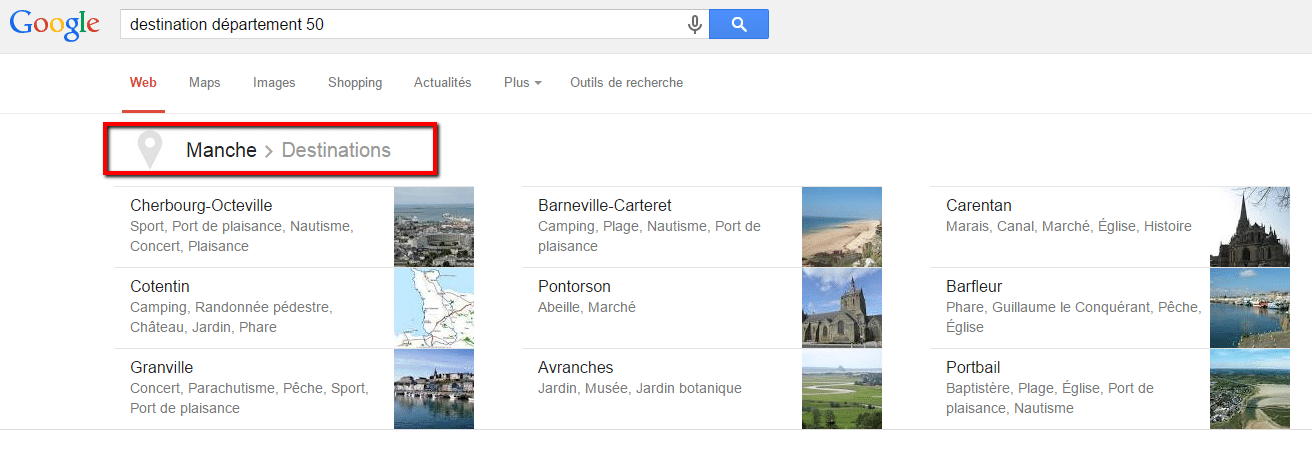This screenshot has width=1312, height=450.
Task: Expand the Plus dropdown menu
Action: (x=523, y=83)
